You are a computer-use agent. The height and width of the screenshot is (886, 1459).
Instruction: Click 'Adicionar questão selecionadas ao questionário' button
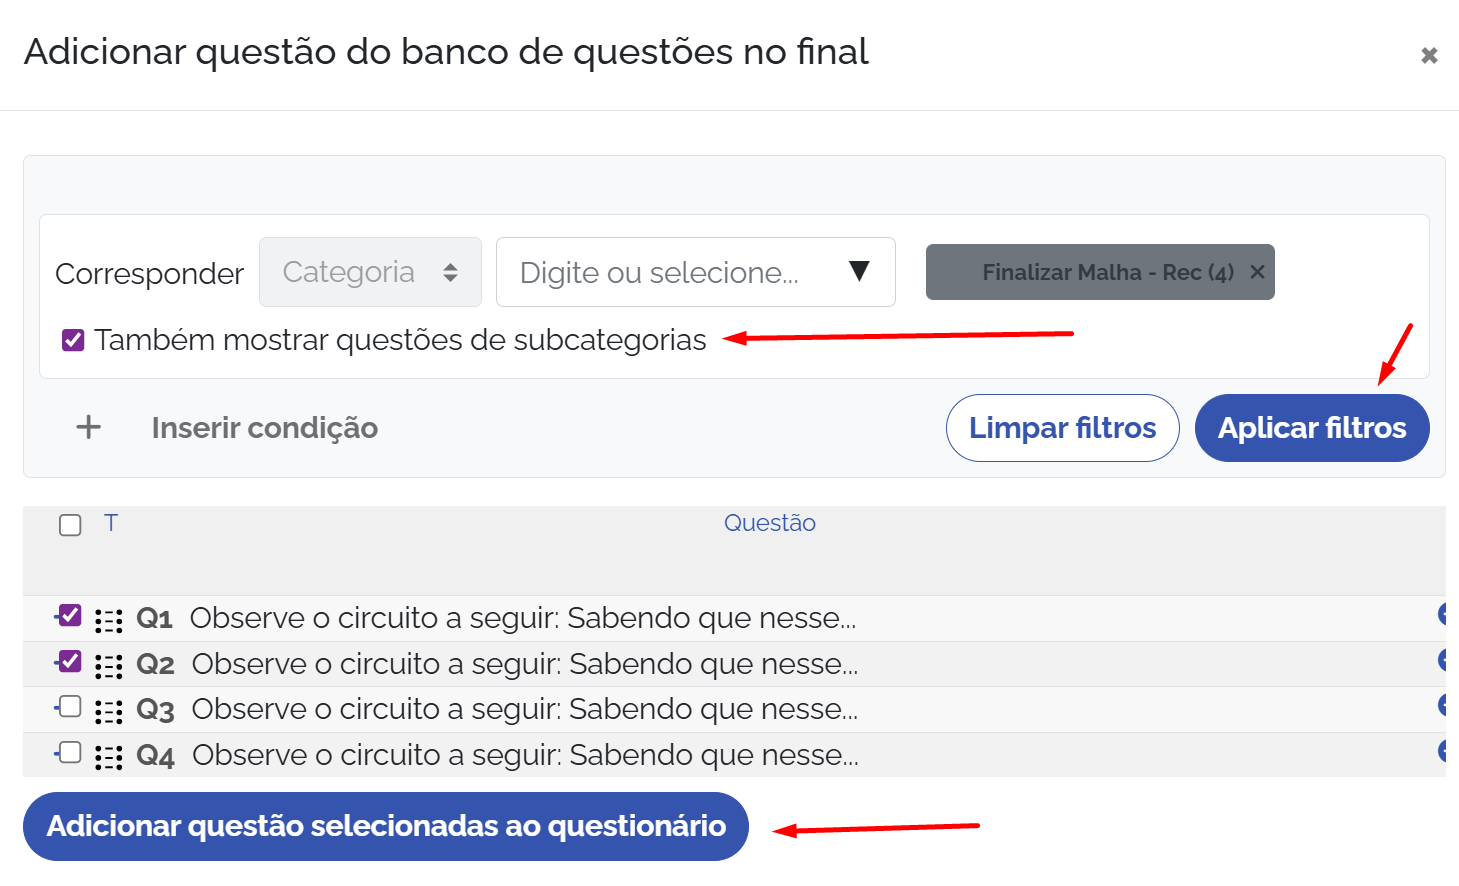[386, 826]
